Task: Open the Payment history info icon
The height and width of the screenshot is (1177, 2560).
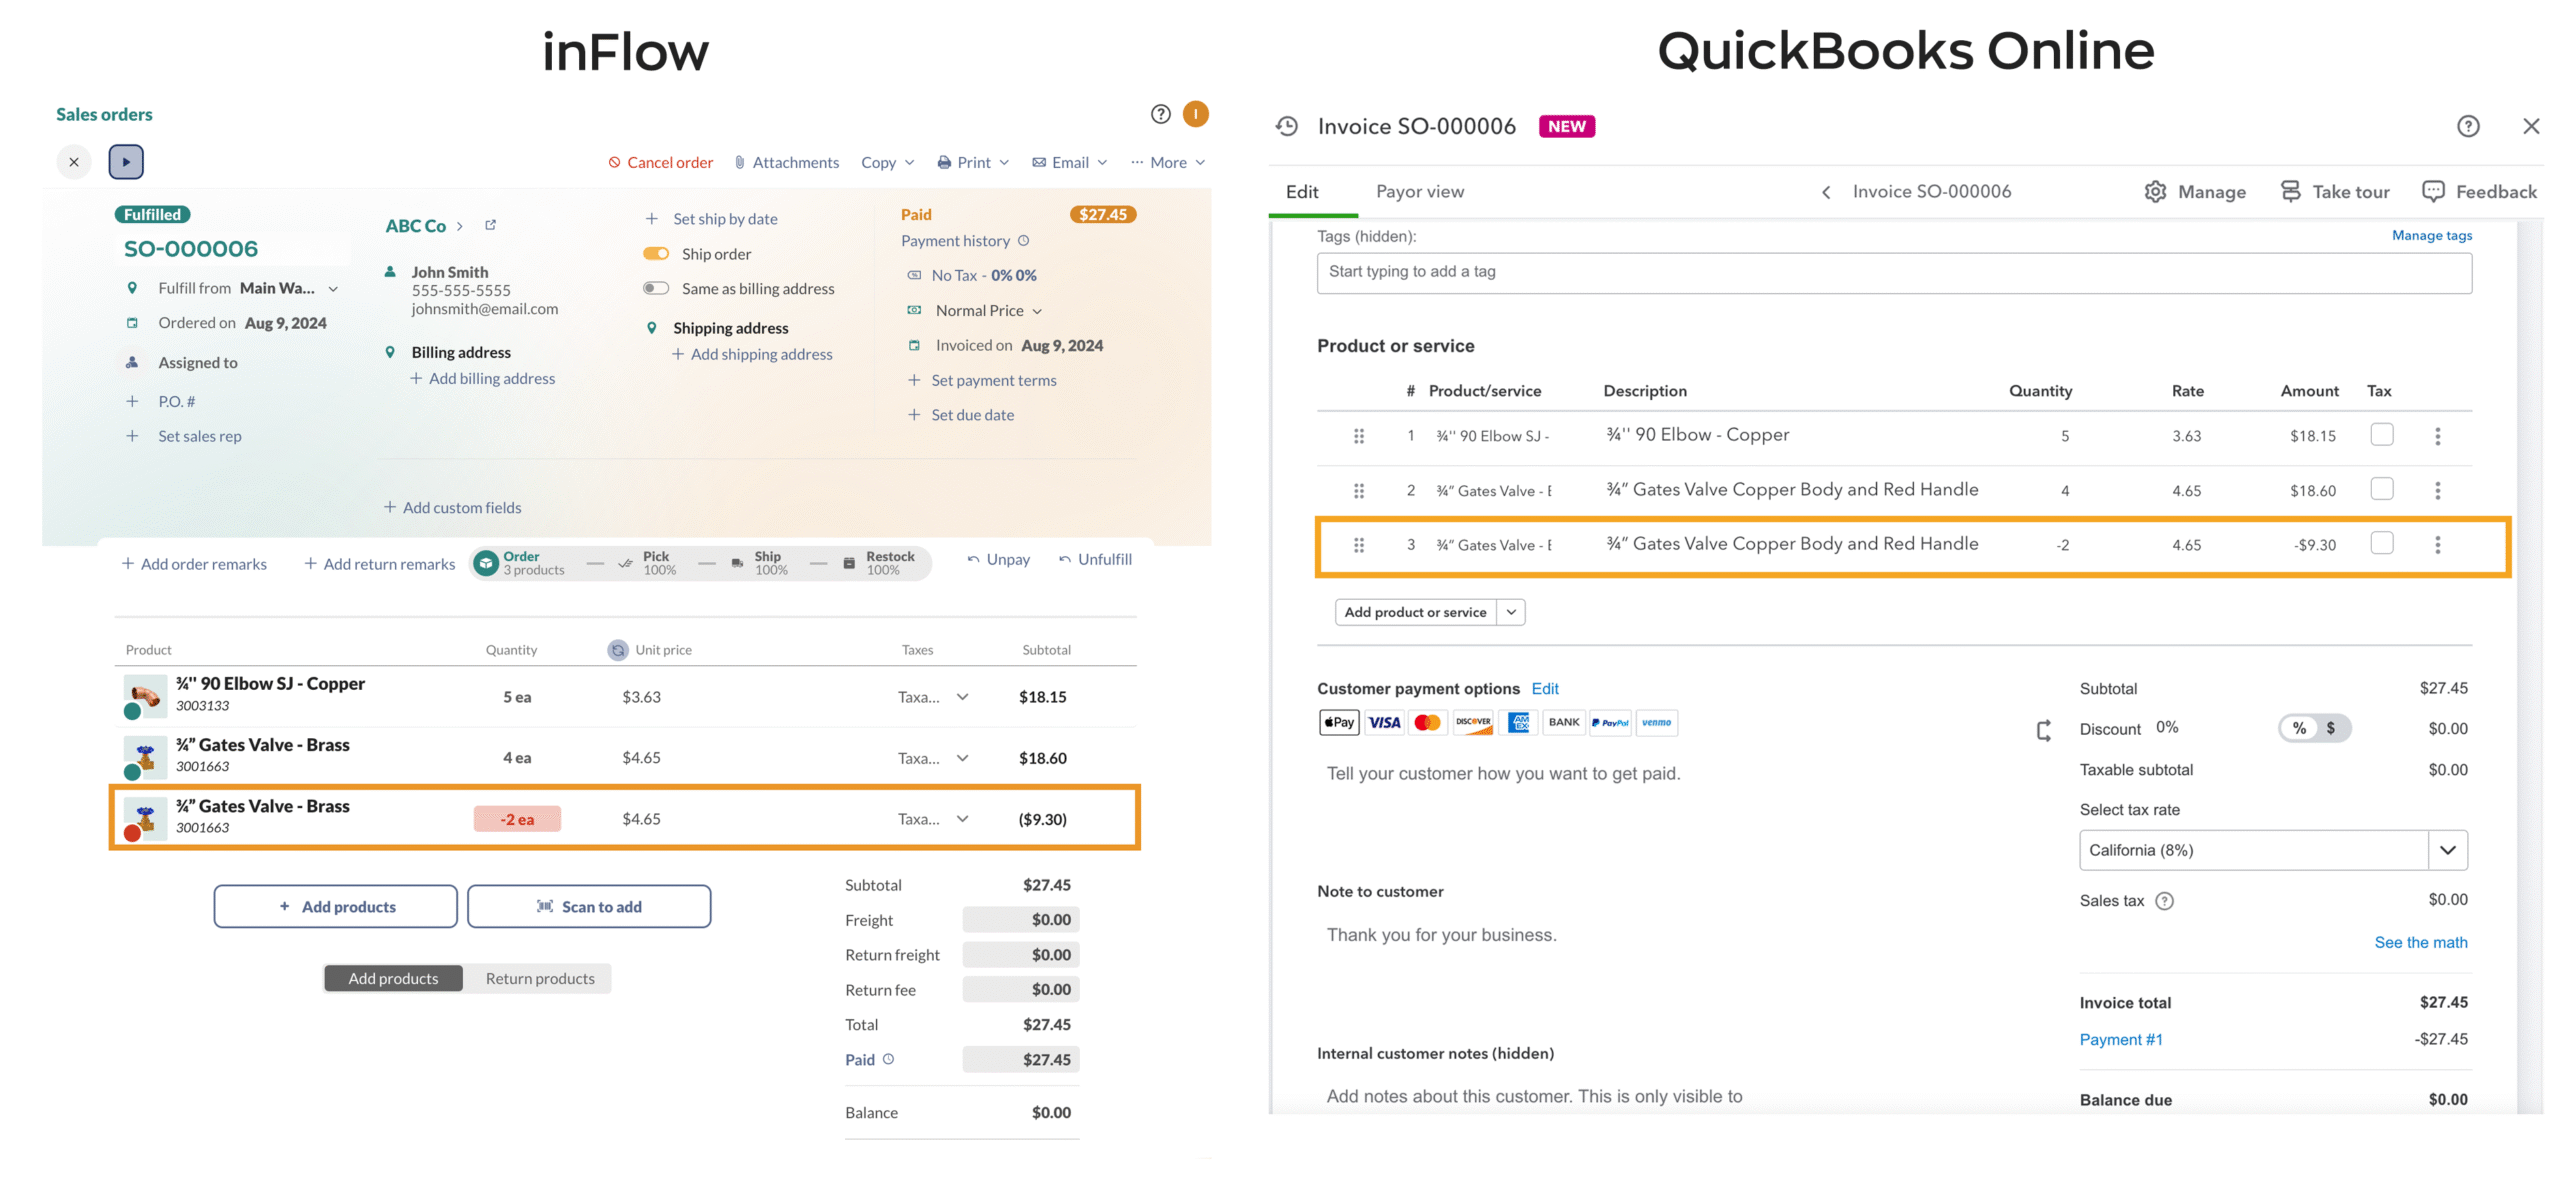Action: [1023, 241]
